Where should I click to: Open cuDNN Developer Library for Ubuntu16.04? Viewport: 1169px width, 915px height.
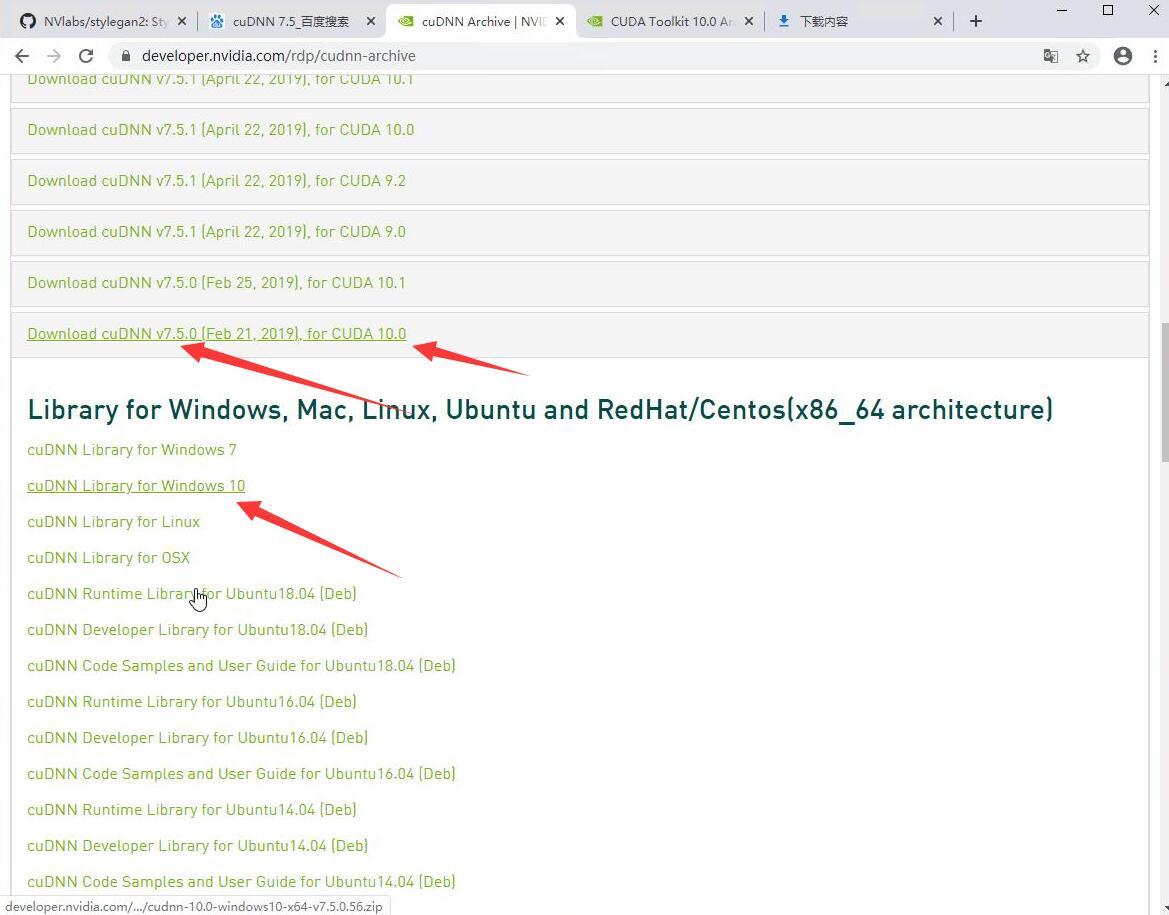[198, 738]
